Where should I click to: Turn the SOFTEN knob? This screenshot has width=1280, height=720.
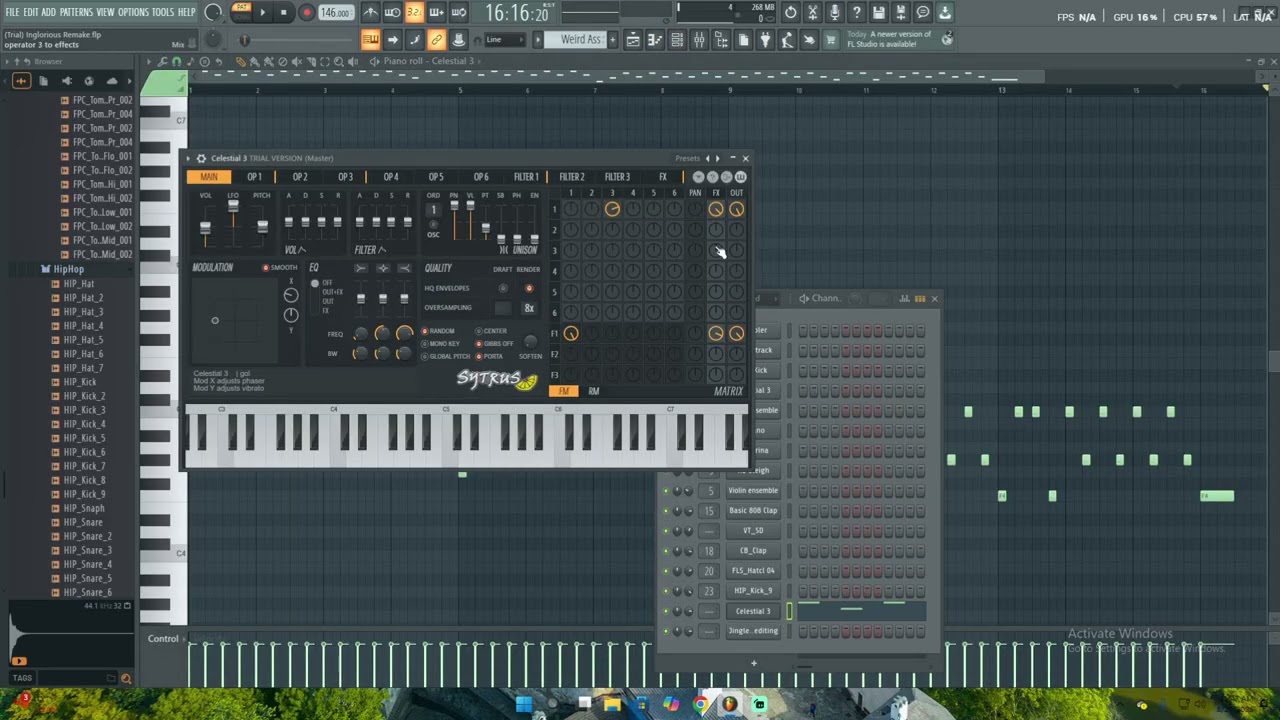(x=530, y=343)
